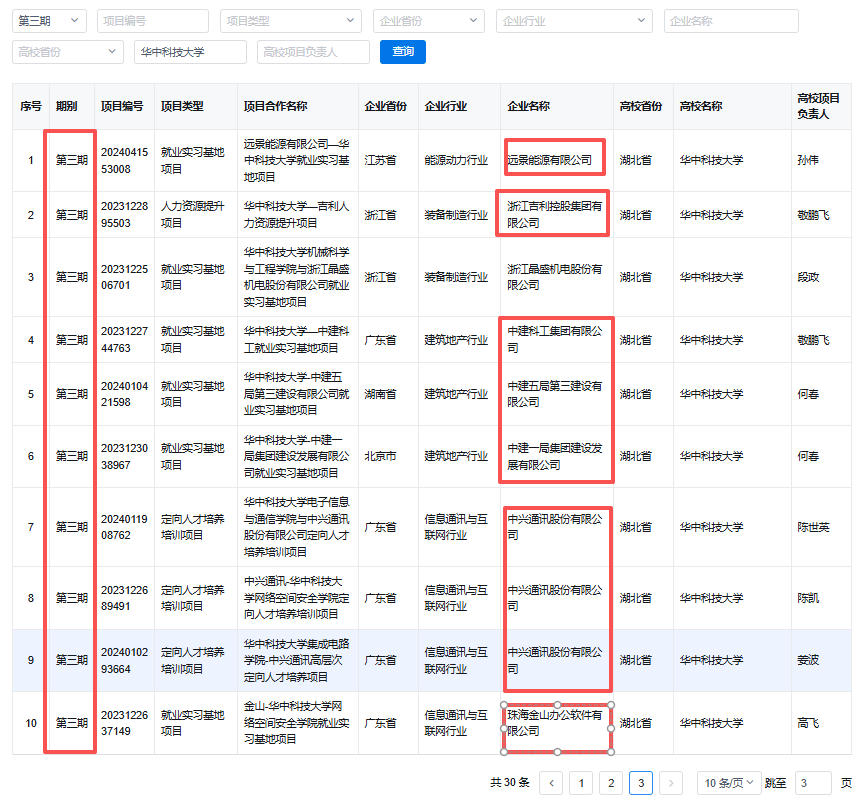Go to page 2
The height and width of the screenshot is (800, 863).
pos(611,783)
